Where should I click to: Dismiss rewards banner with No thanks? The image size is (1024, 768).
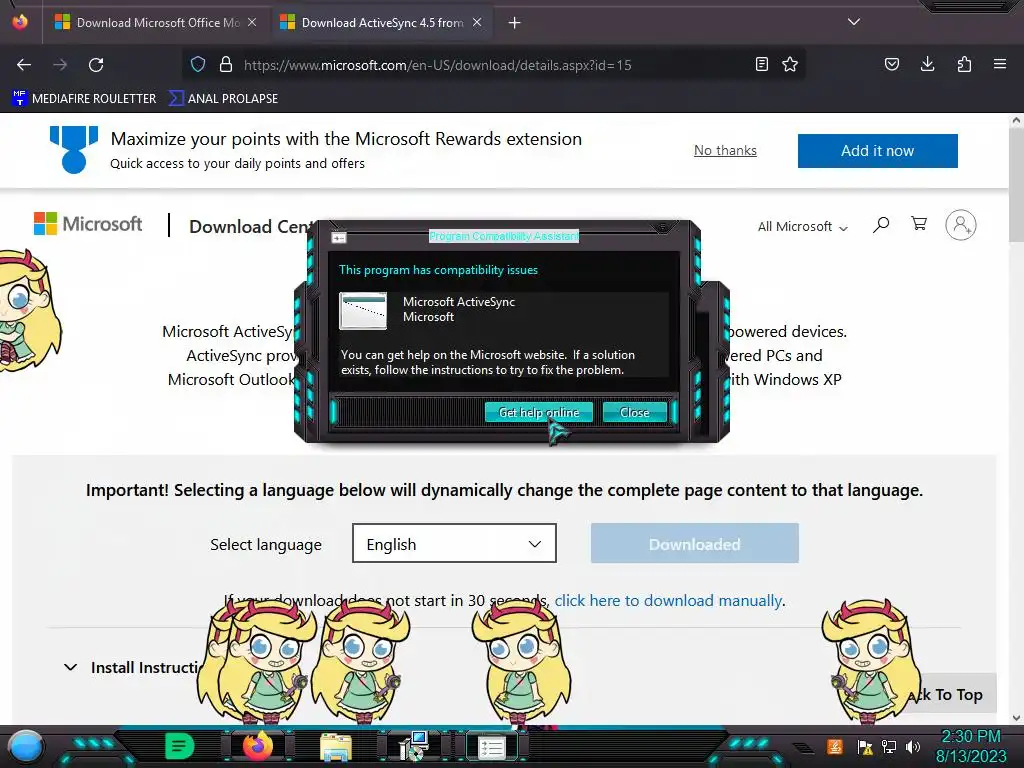725,151
